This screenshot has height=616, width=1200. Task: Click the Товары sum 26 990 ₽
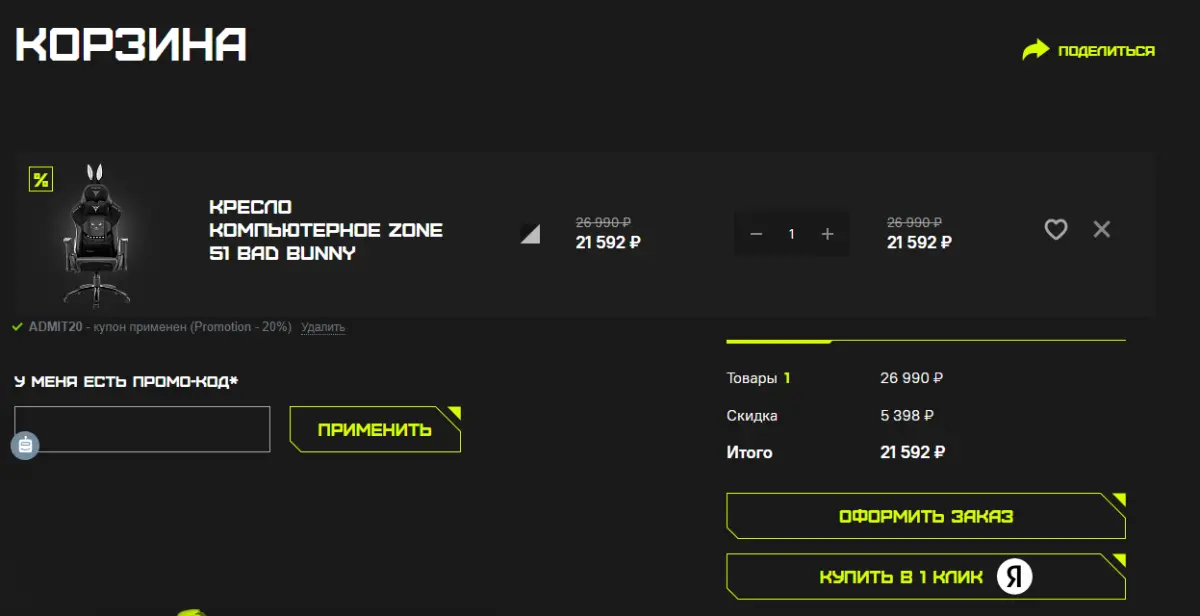pos(911,378)
